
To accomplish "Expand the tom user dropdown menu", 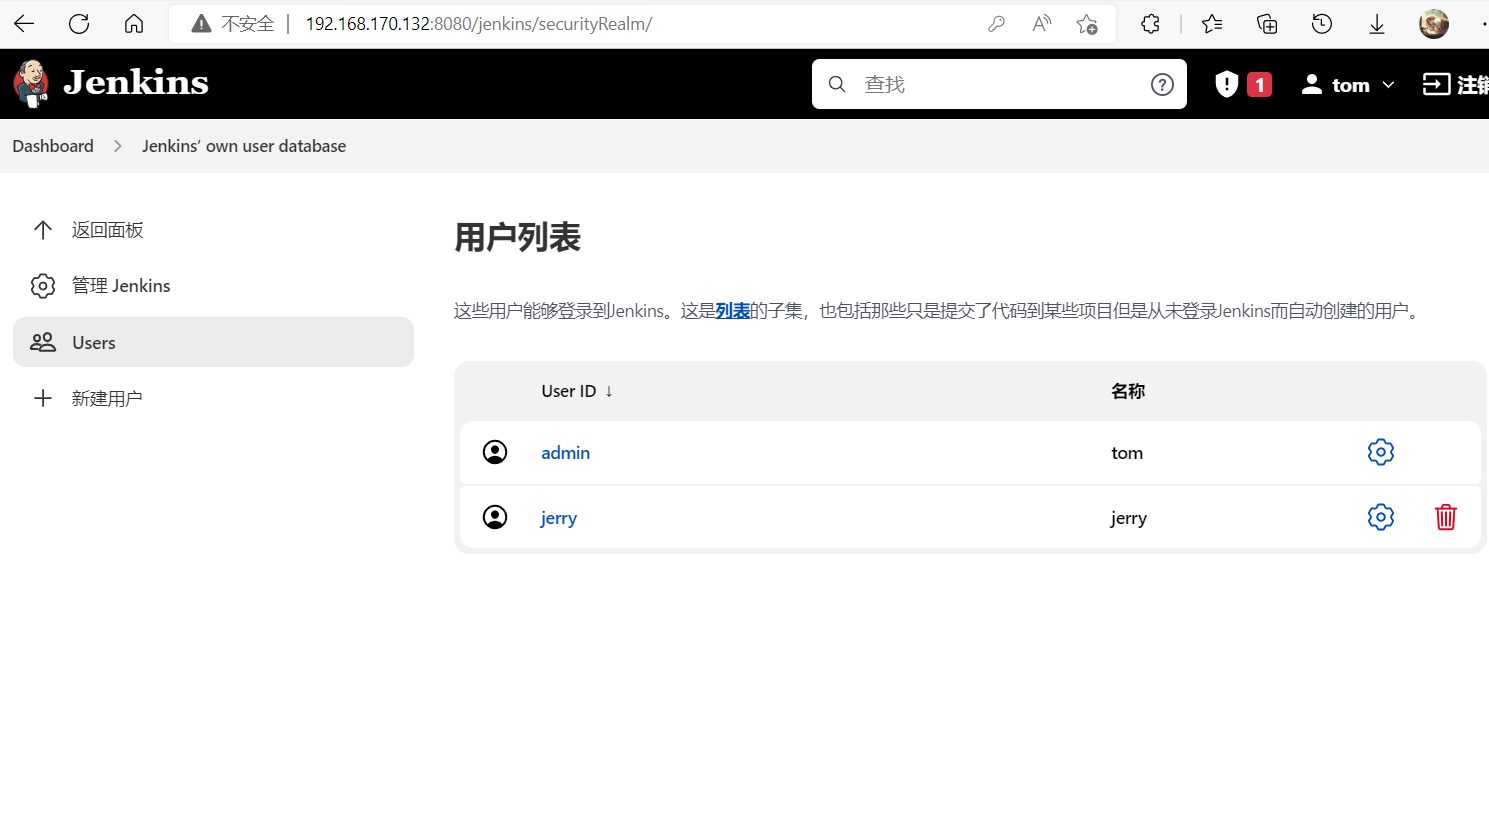I will 1388,85.
